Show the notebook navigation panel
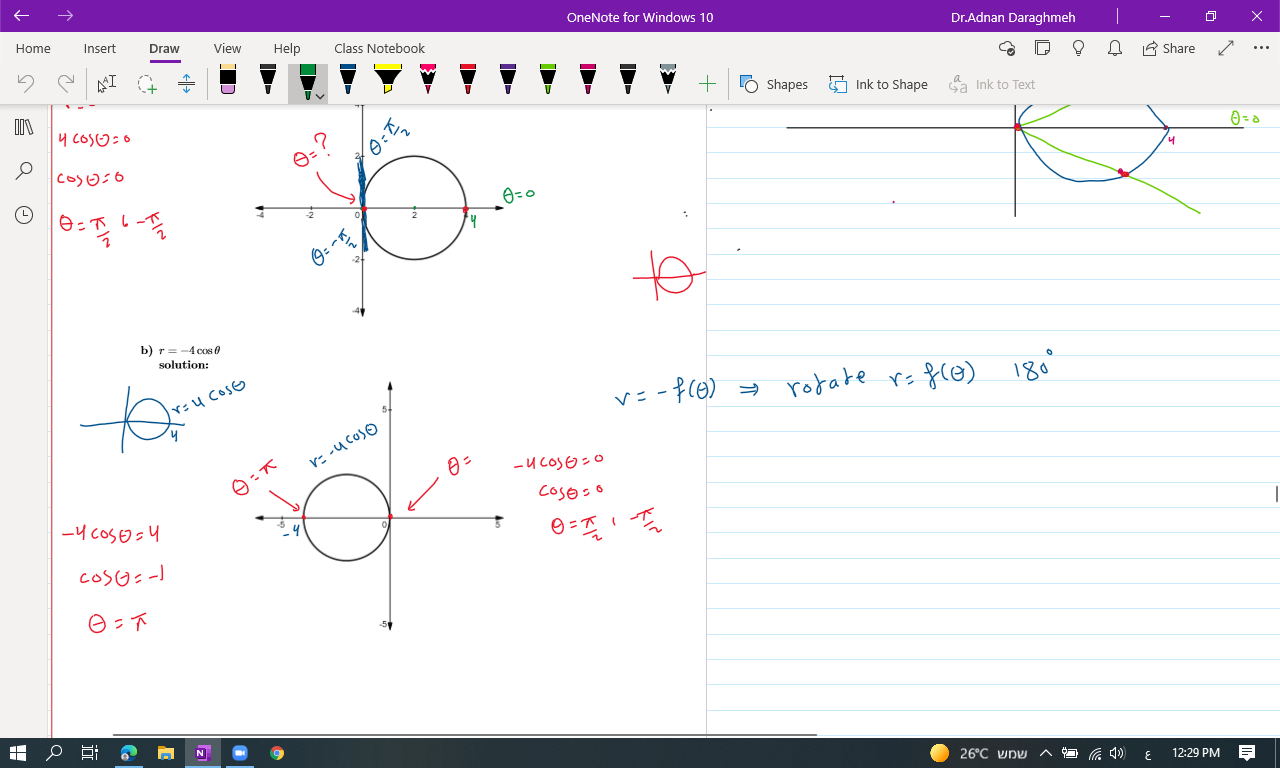 [x=24, y=127]
